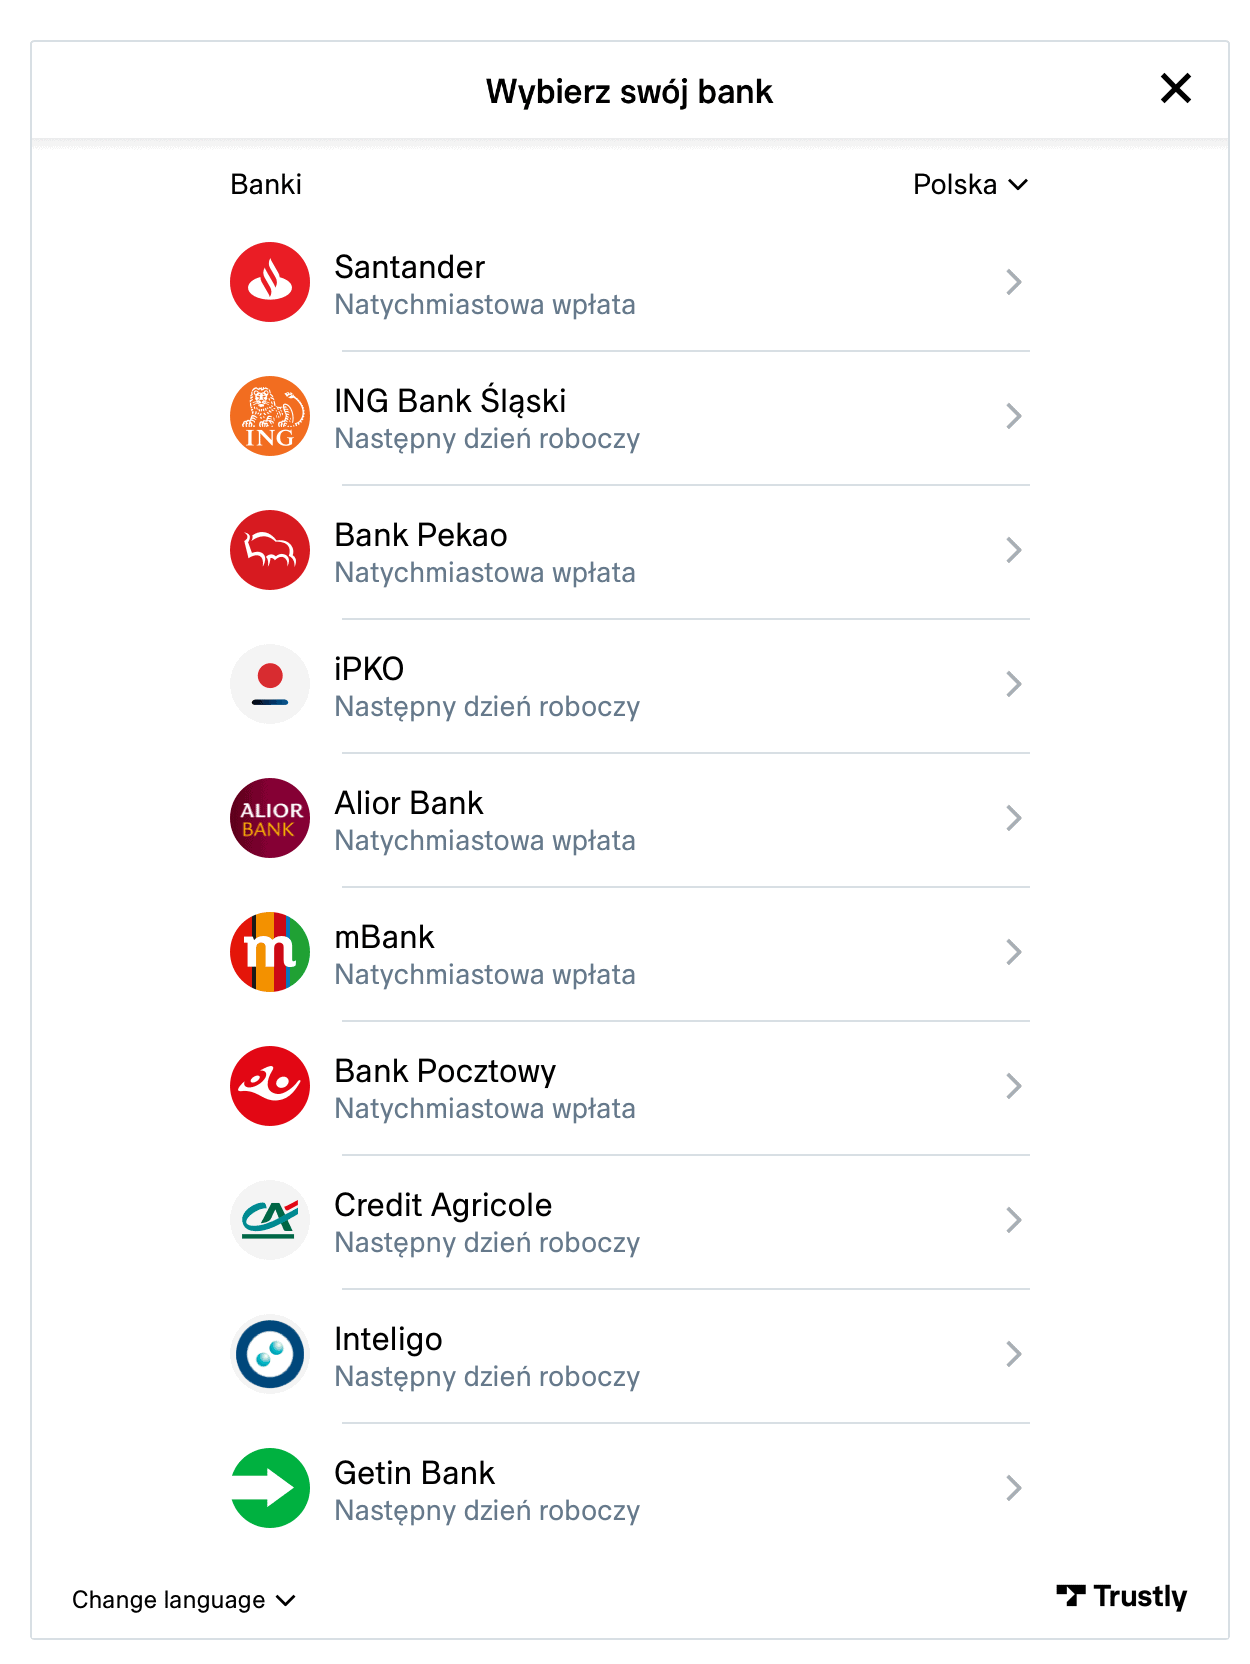Image resolution: width=1250 pixels, height=1664 pixels.
Task: Select the Credit Agricole entry text
Action: (487, 1222)
